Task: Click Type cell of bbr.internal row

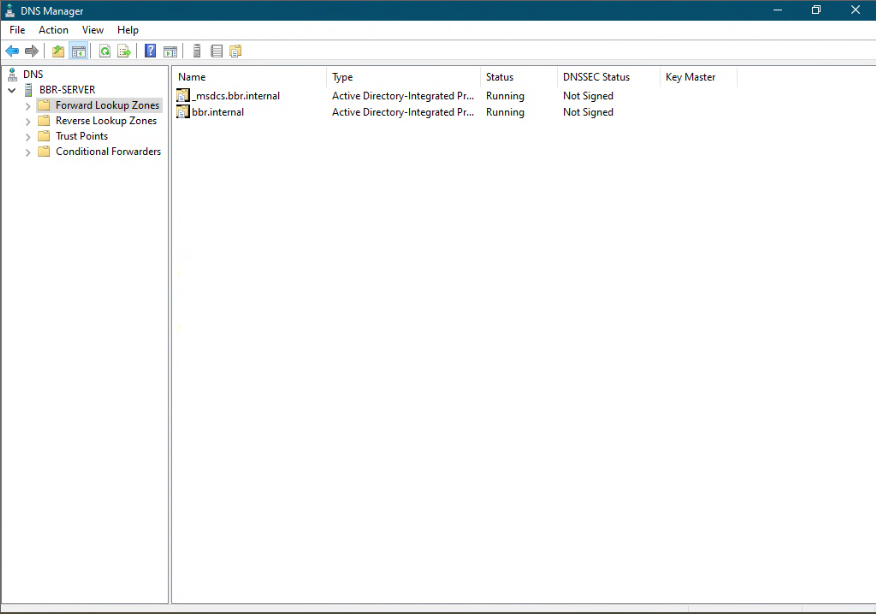Action: [x=403, y=112]
